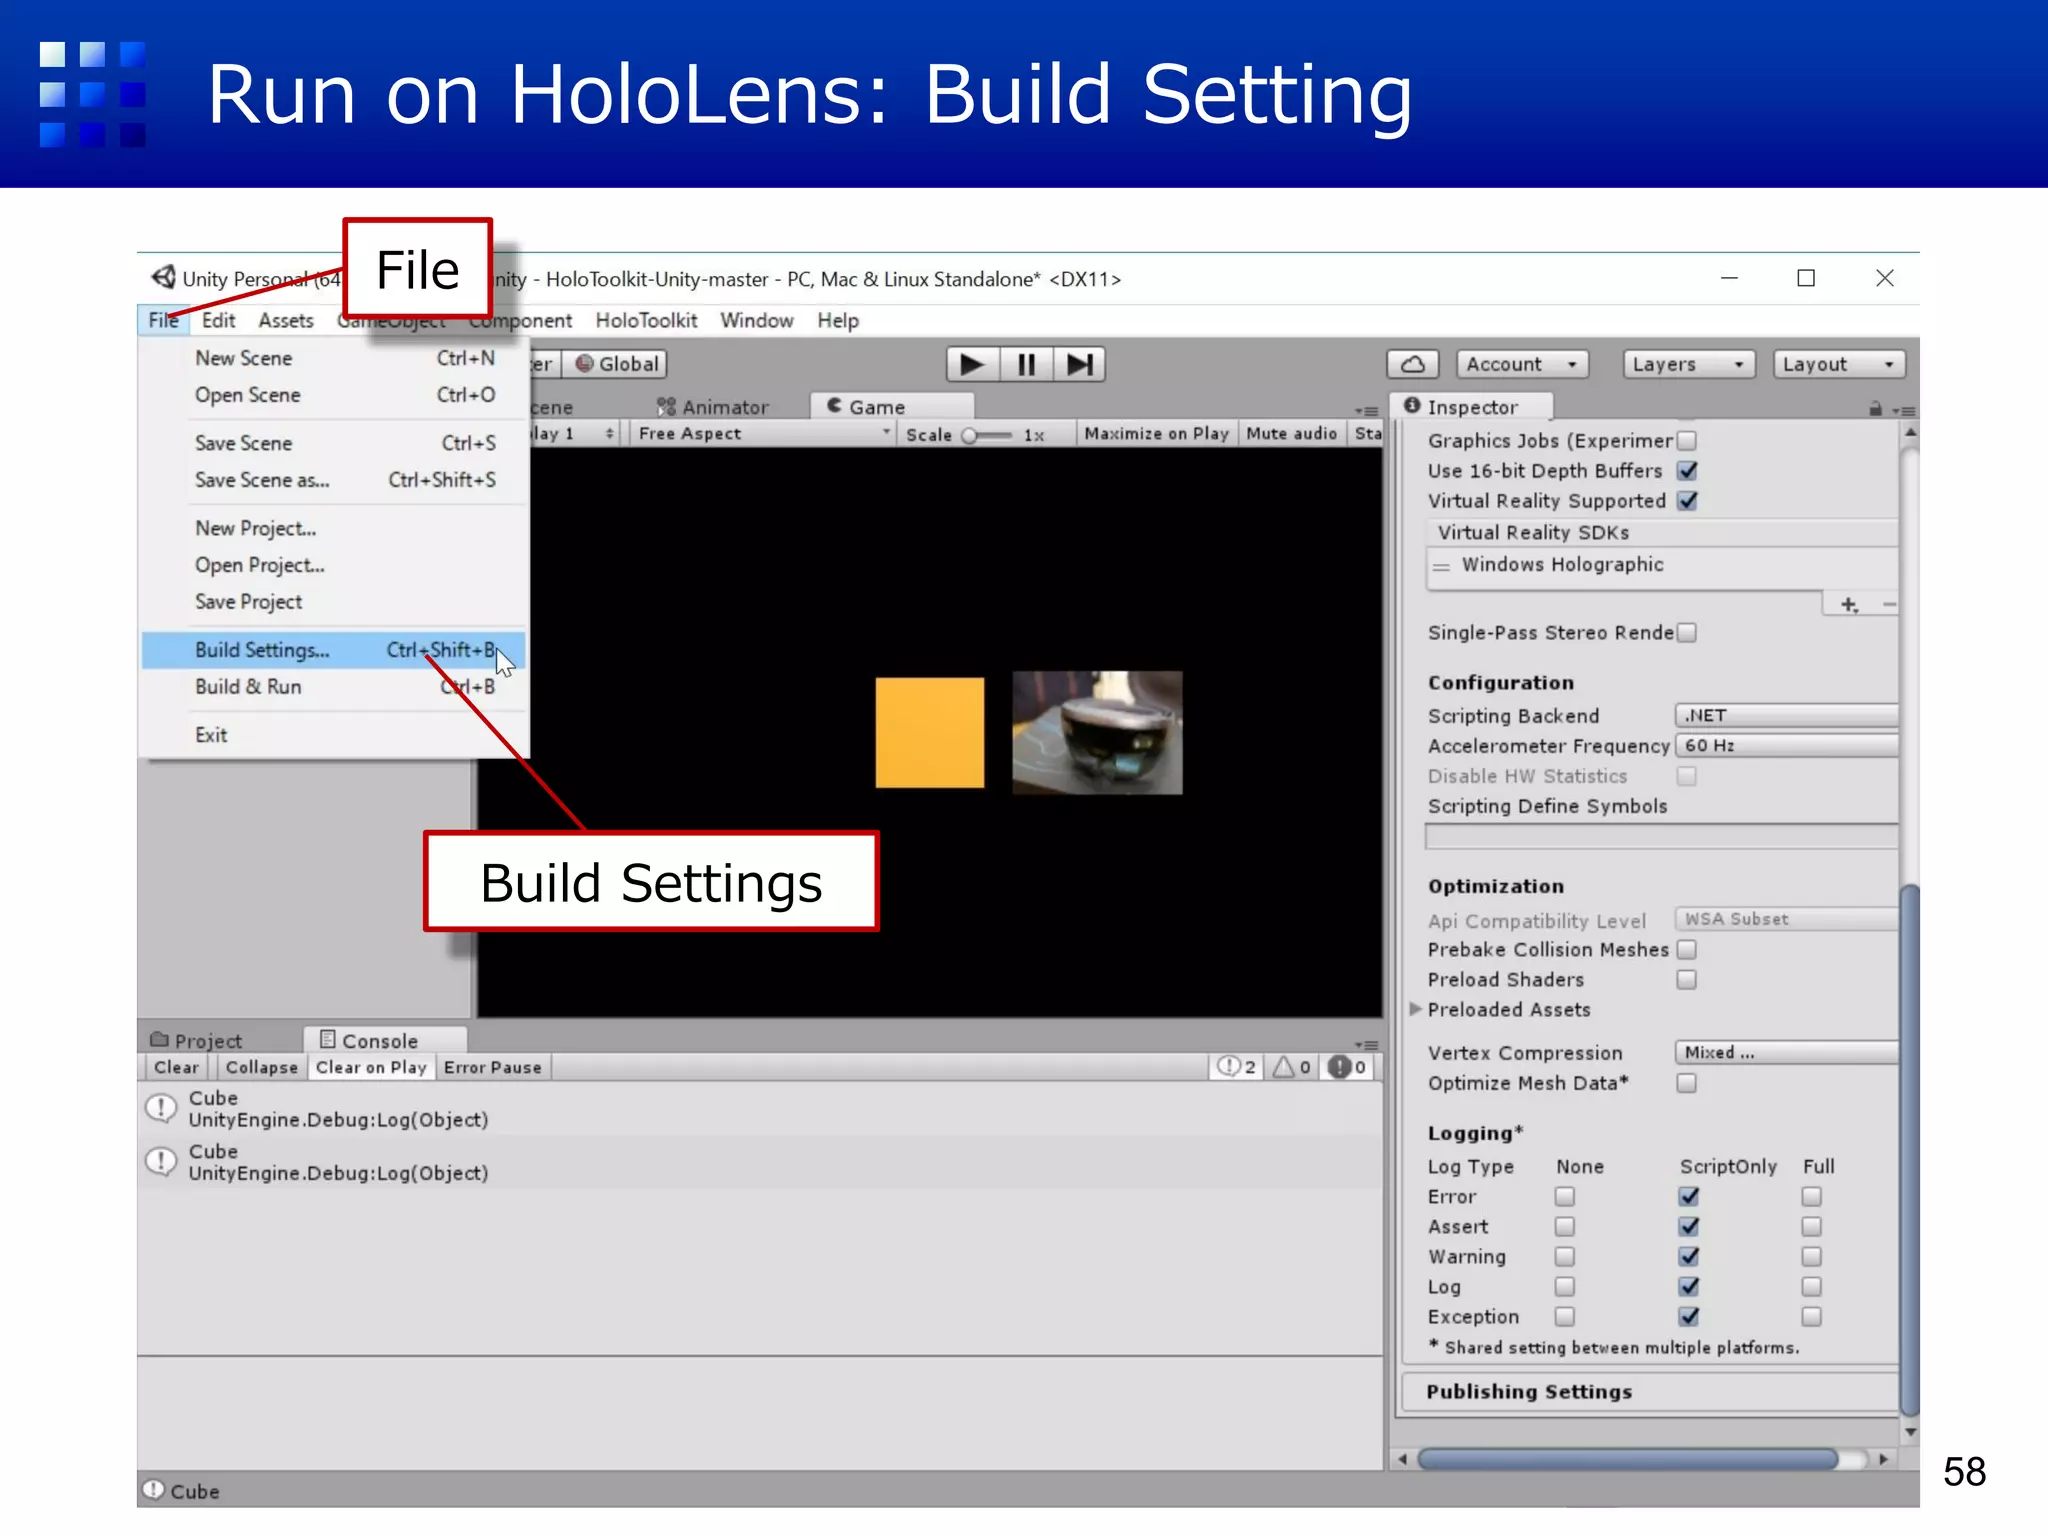The height and width of the screenshot is (1536, 2048).
Task: Open Scripting Backend .NET dropdown
Action: click(x=1787, y=715)
